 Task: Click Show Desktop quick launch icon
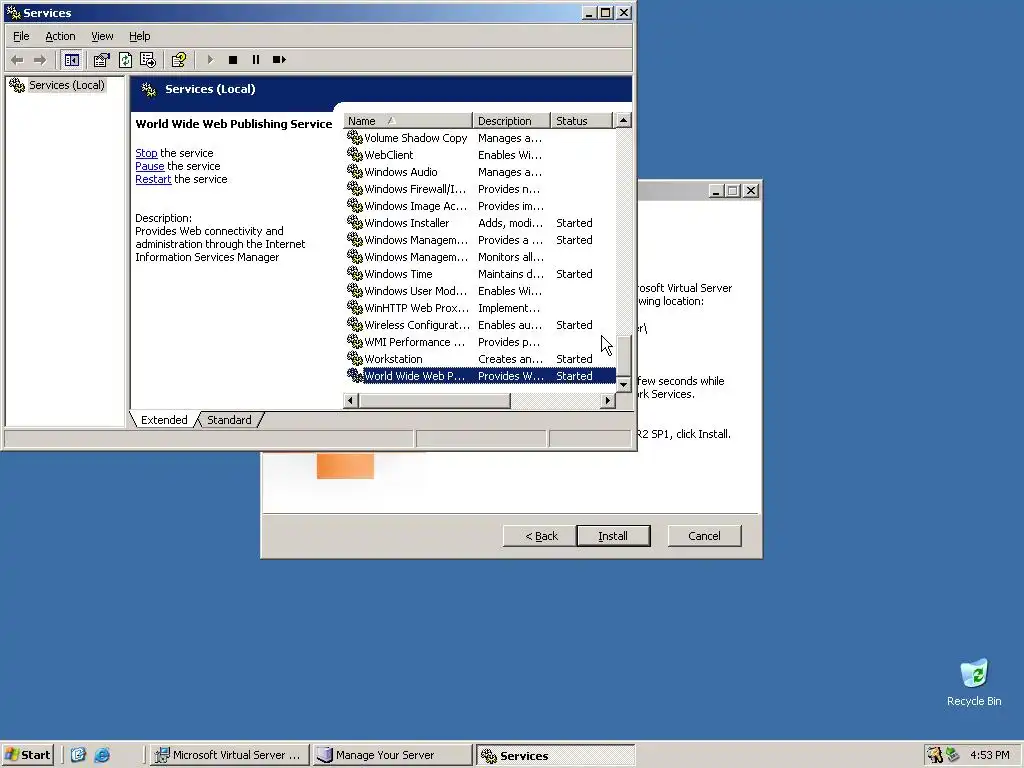coord(78,755)
